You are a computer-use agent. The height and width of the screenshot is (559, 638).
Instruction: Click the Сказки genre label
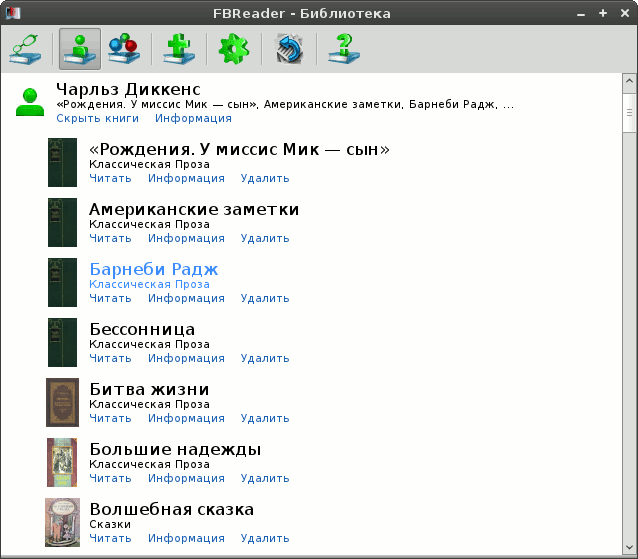pyautogui.click(x=110, y=524)
